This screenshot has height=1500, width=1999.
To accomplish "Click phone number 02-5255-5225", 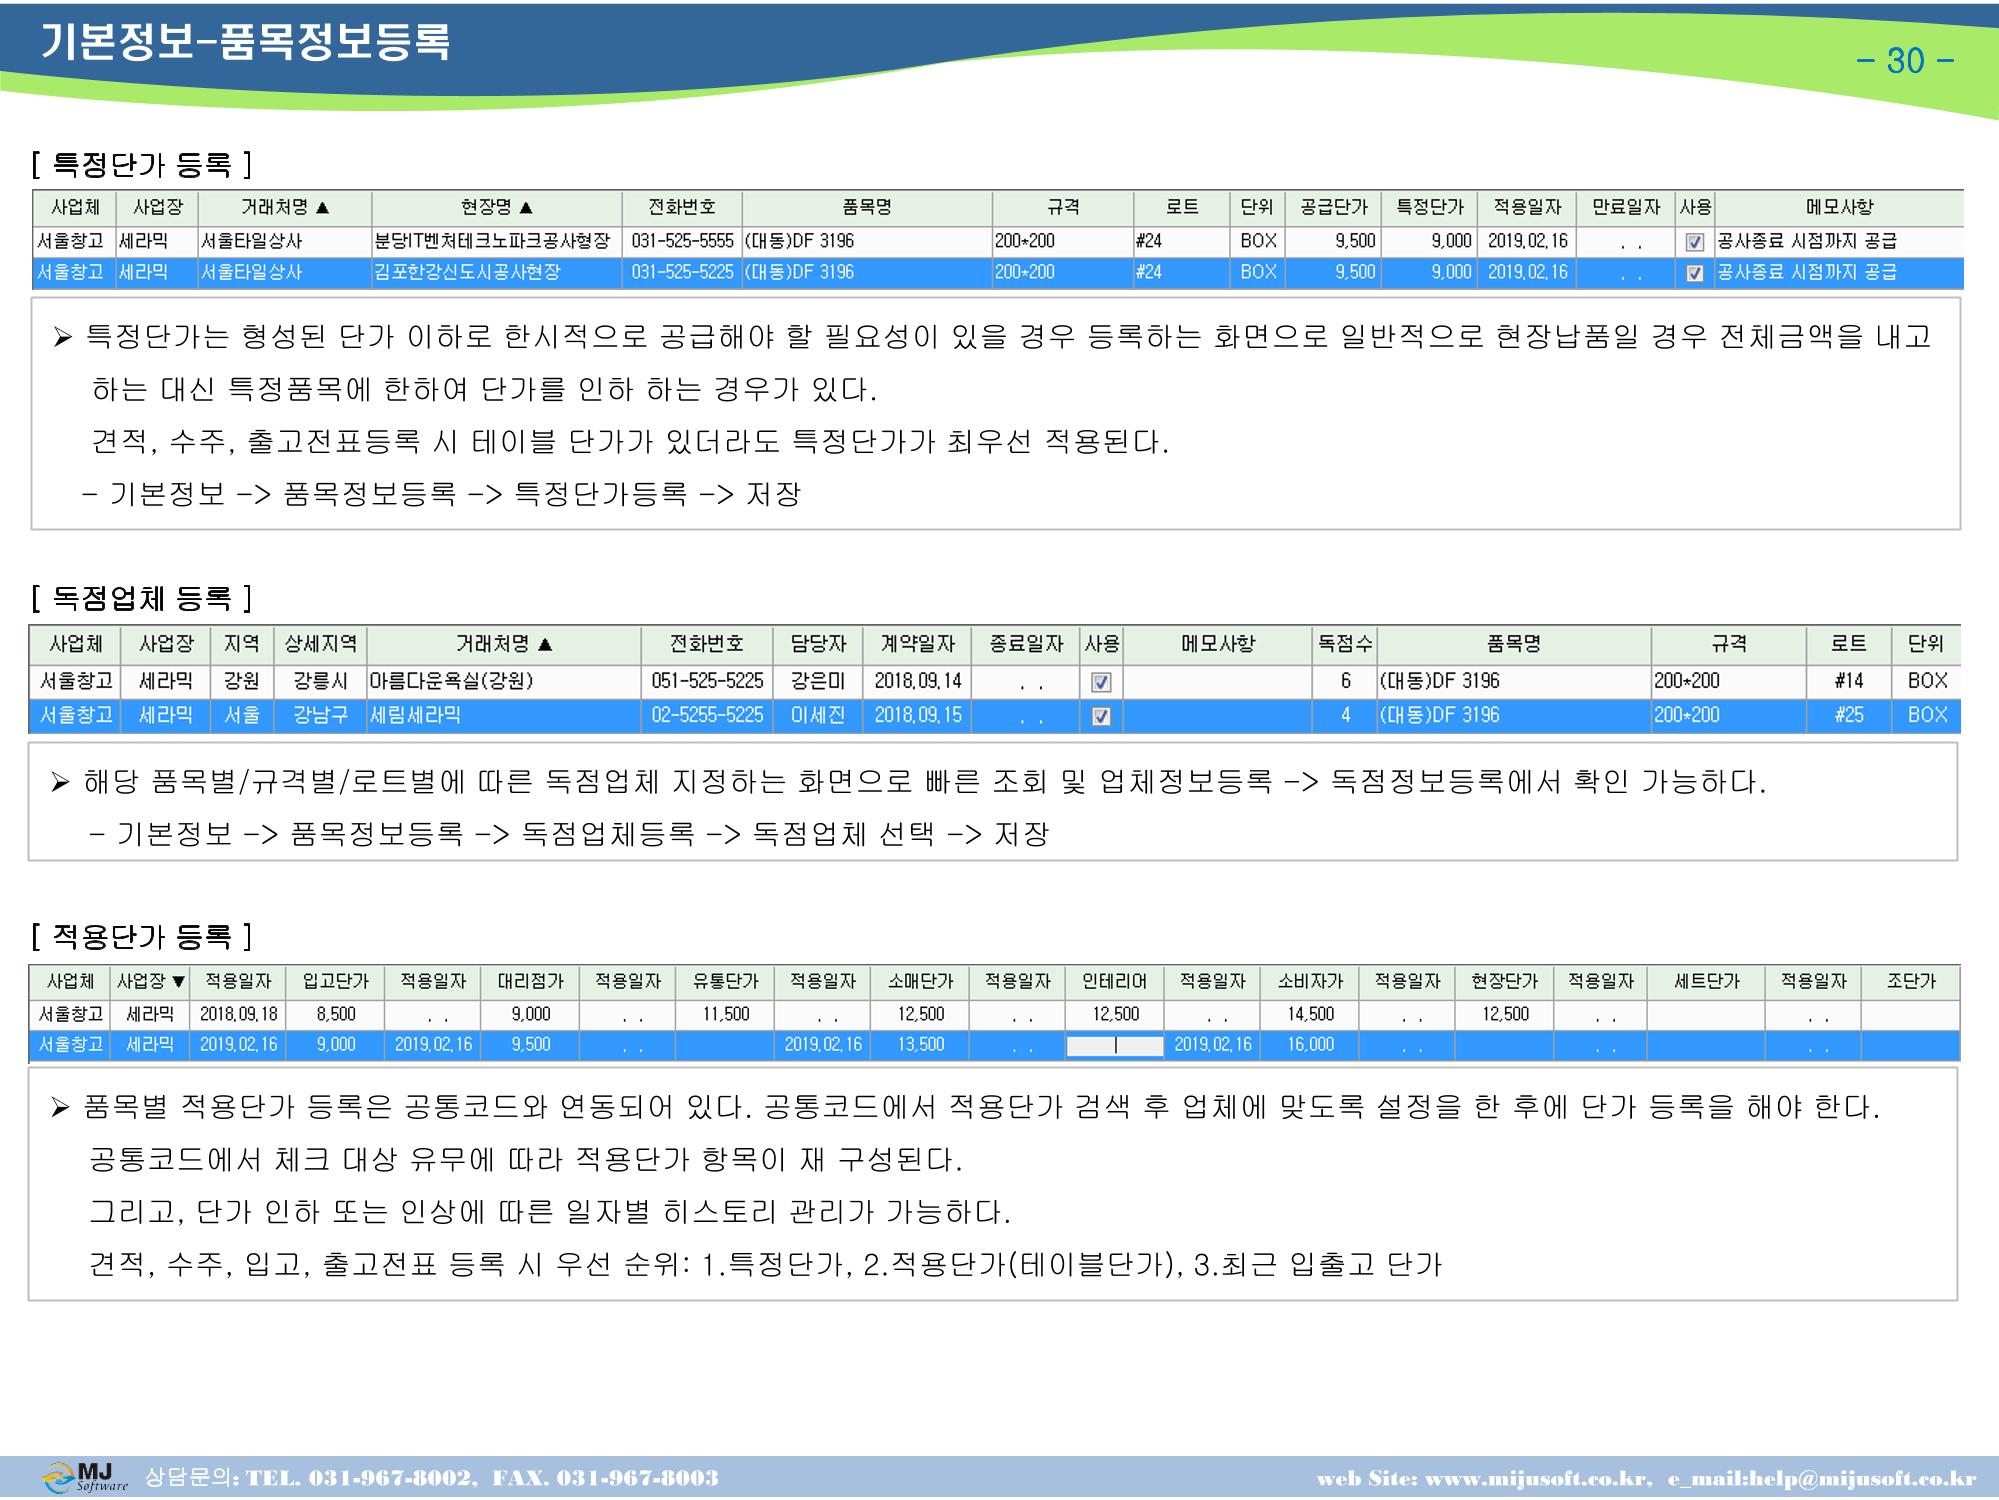I will click(707, 715).
